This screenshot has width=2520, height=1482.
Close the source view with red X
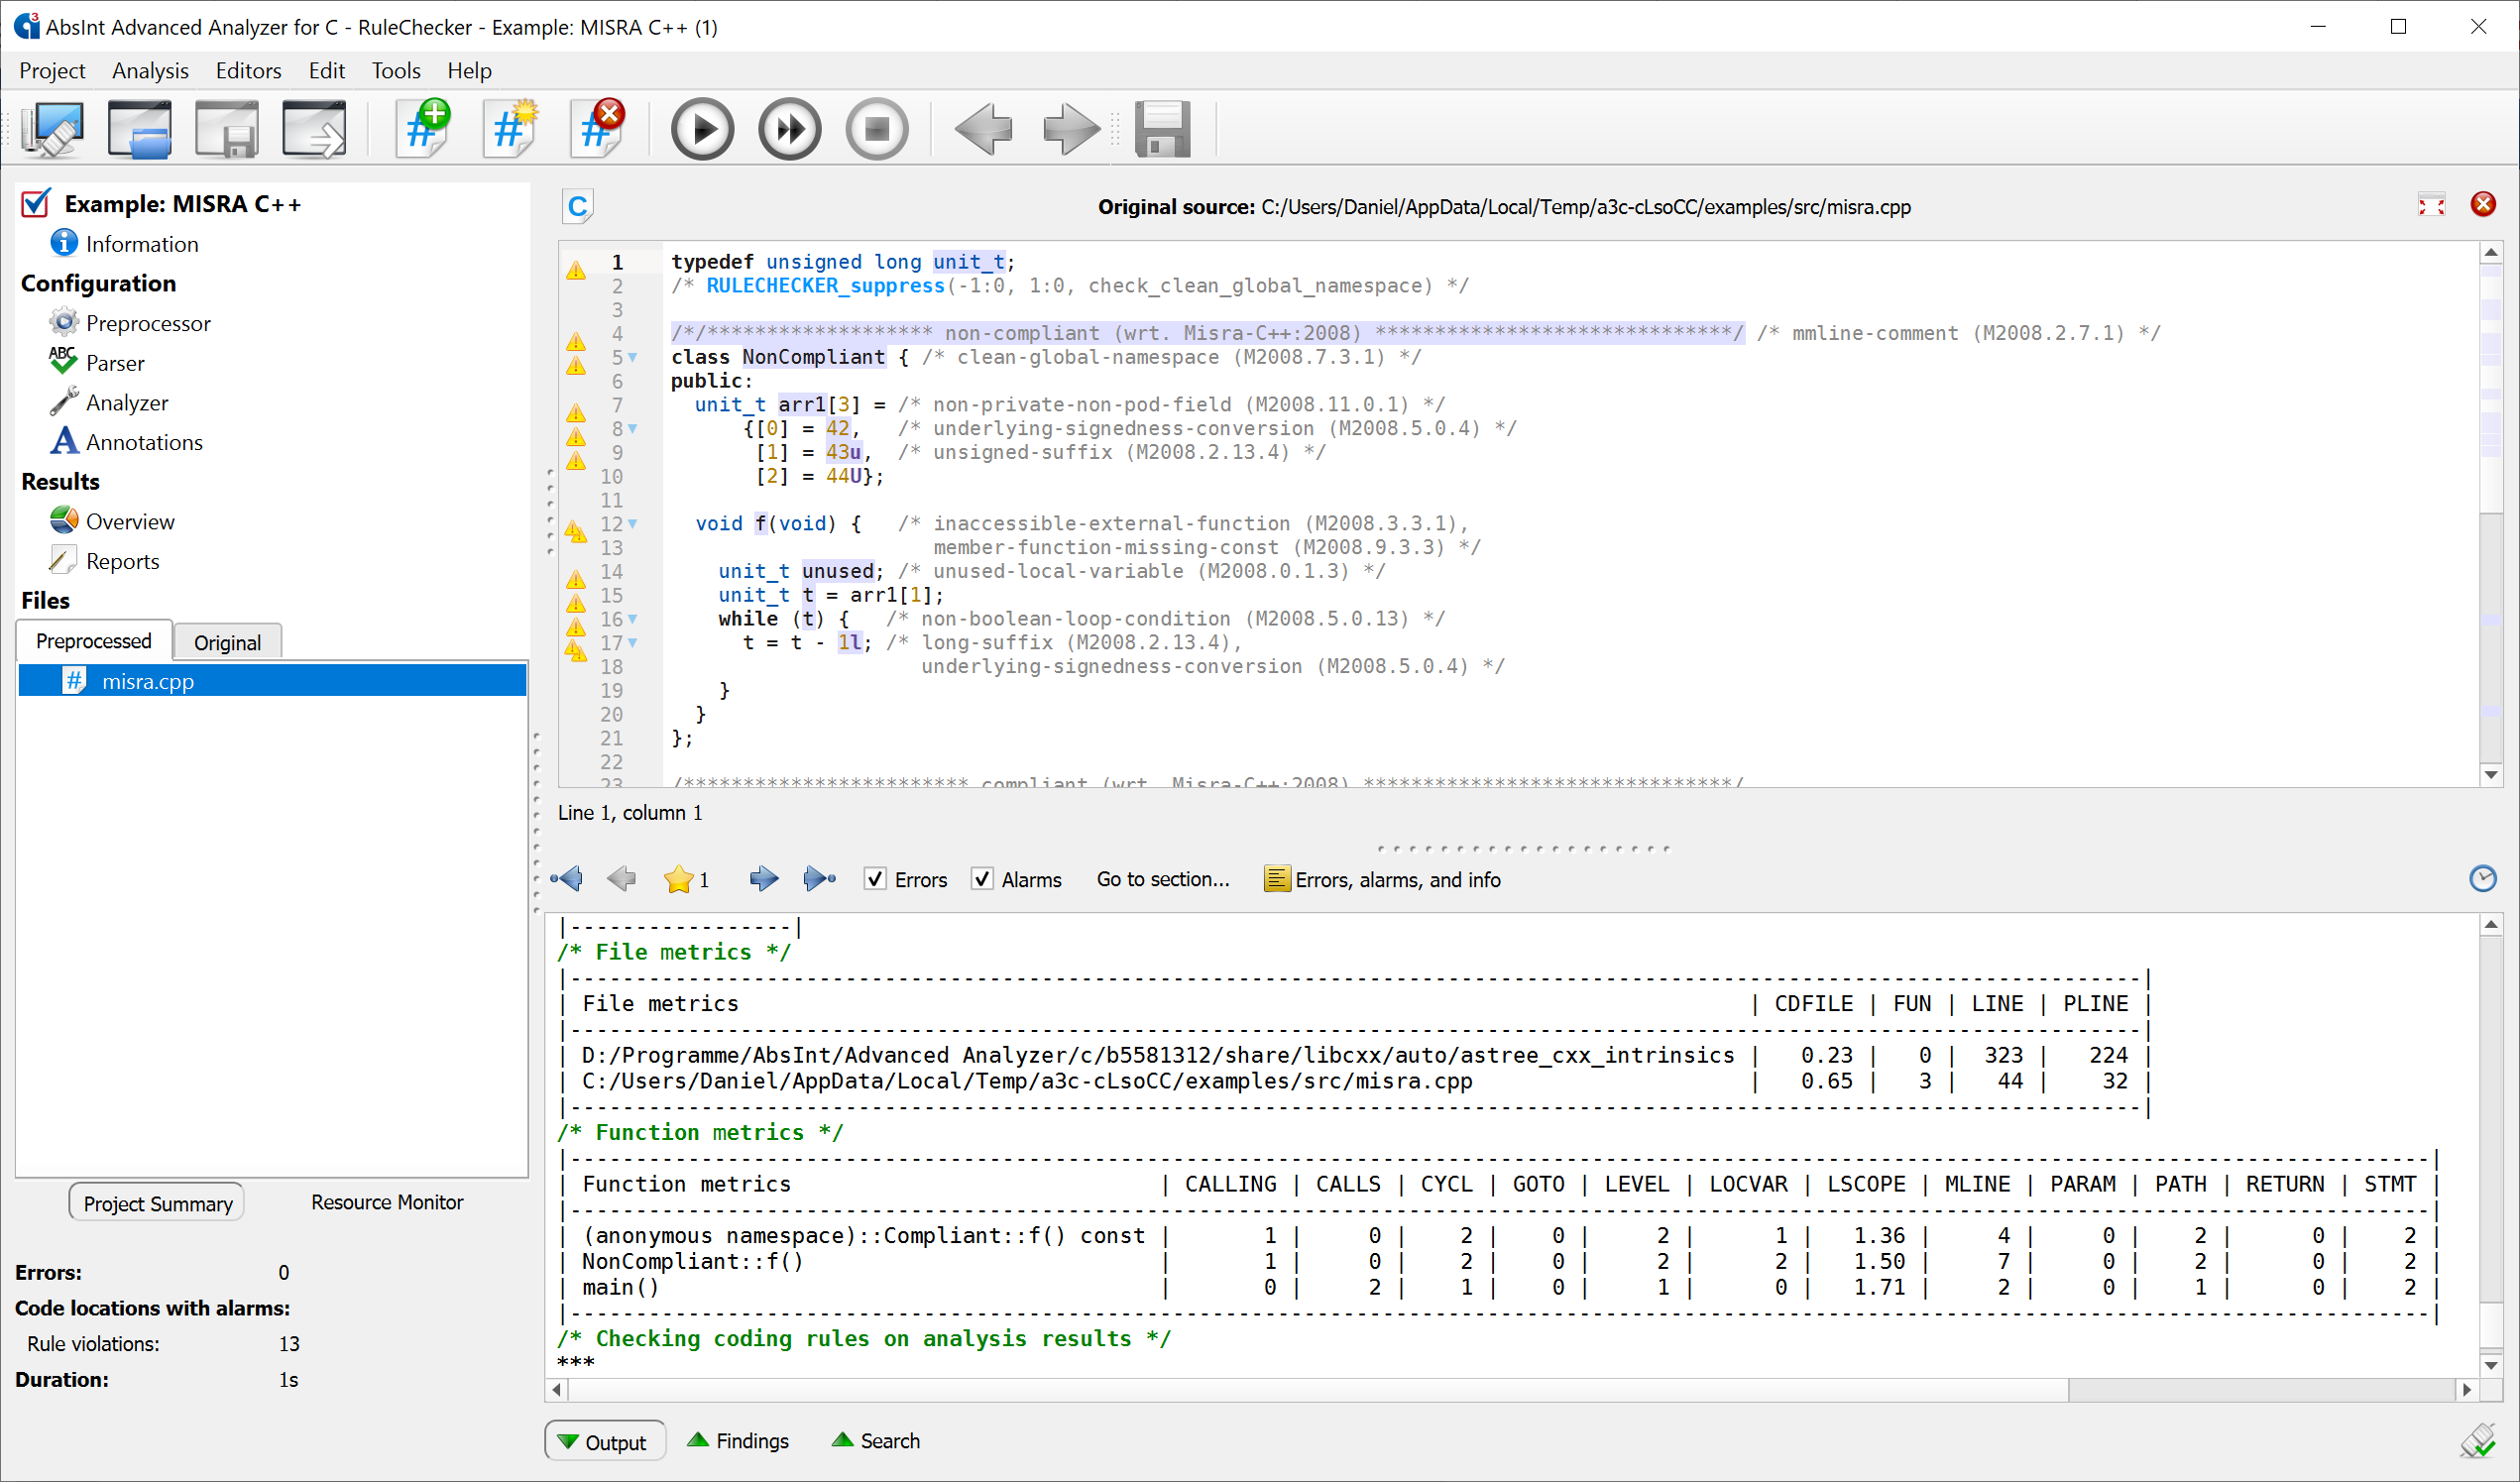click(2483, 205)
